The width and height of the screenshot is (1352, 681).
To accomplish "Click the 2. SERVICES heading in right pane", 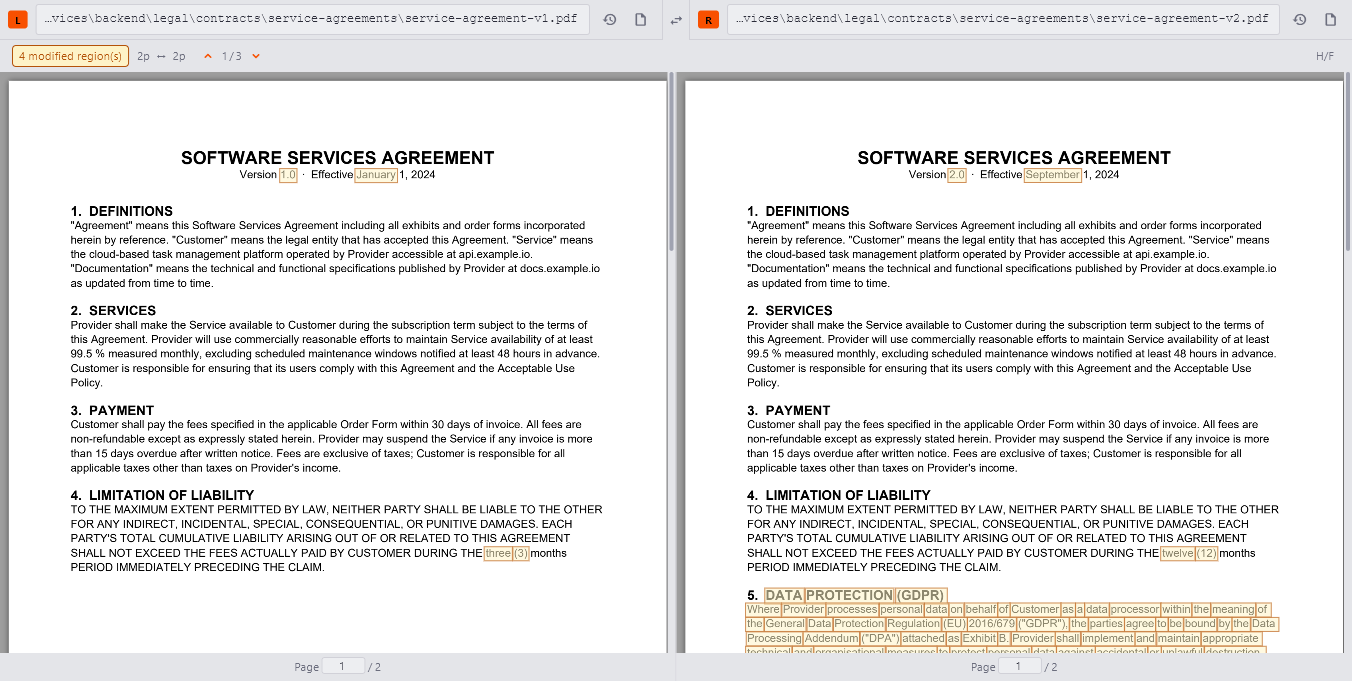I will (790, 311).
